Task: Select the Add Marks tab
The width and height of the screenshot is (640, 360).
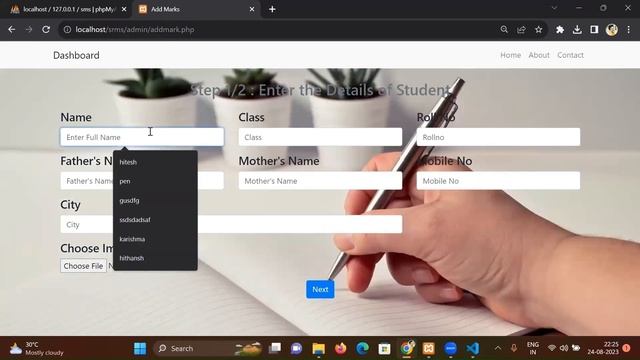Action: pos(196,9)
